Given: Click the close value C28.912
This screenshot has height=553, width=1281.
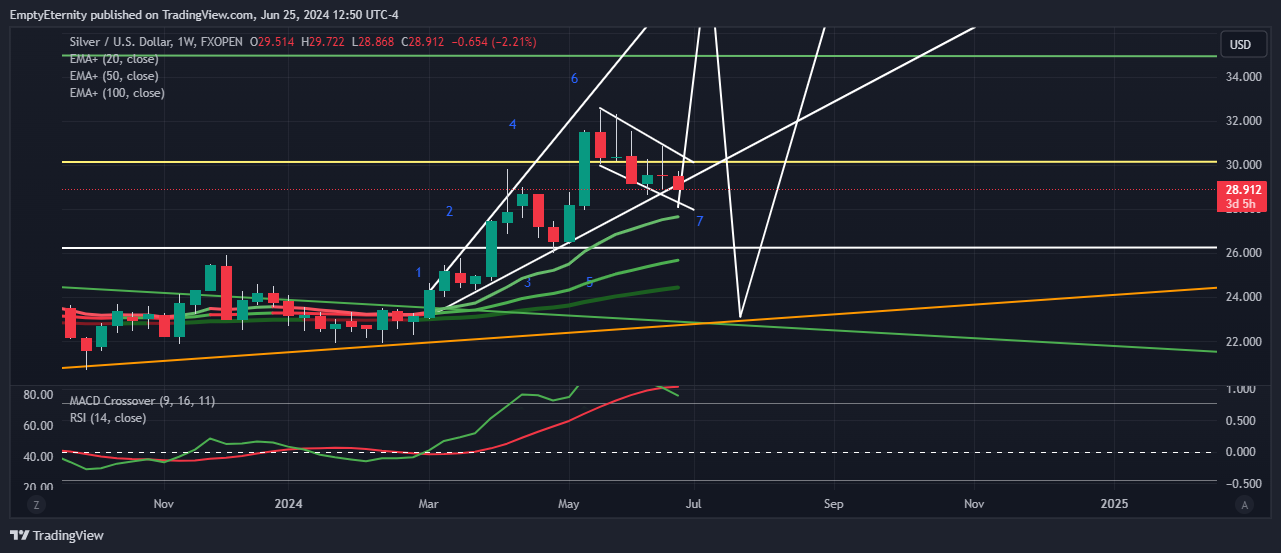Looking at the screenshot, I should 423,42.
